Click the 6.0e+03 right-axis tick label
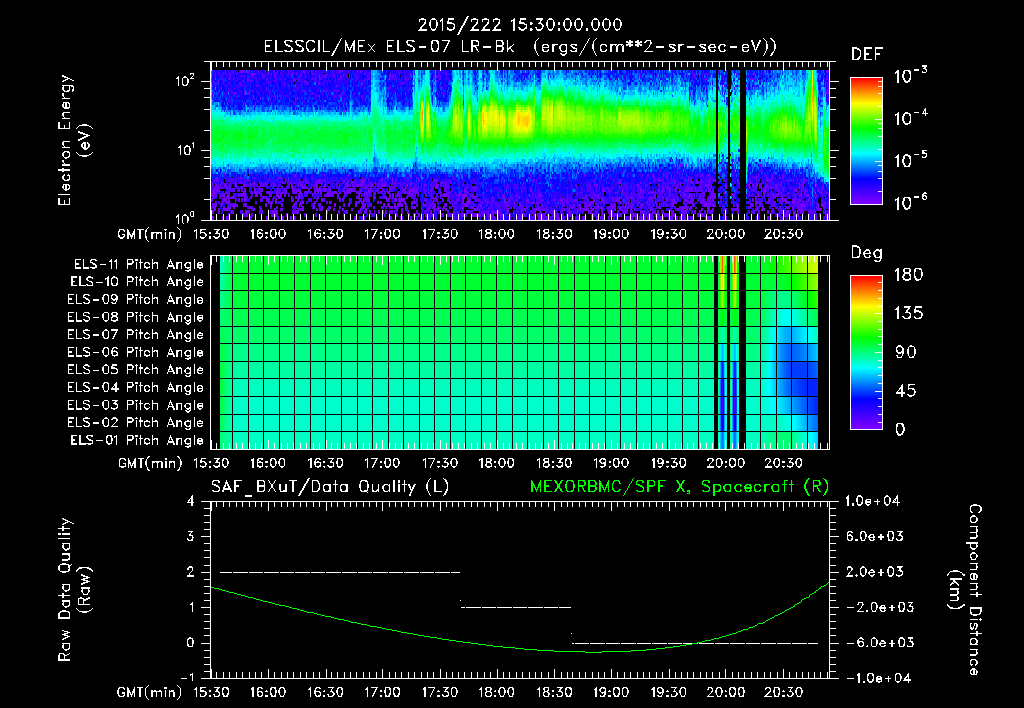Viewport: 1024px width, 708px height. pyautogui.click(x=874, y=536)
